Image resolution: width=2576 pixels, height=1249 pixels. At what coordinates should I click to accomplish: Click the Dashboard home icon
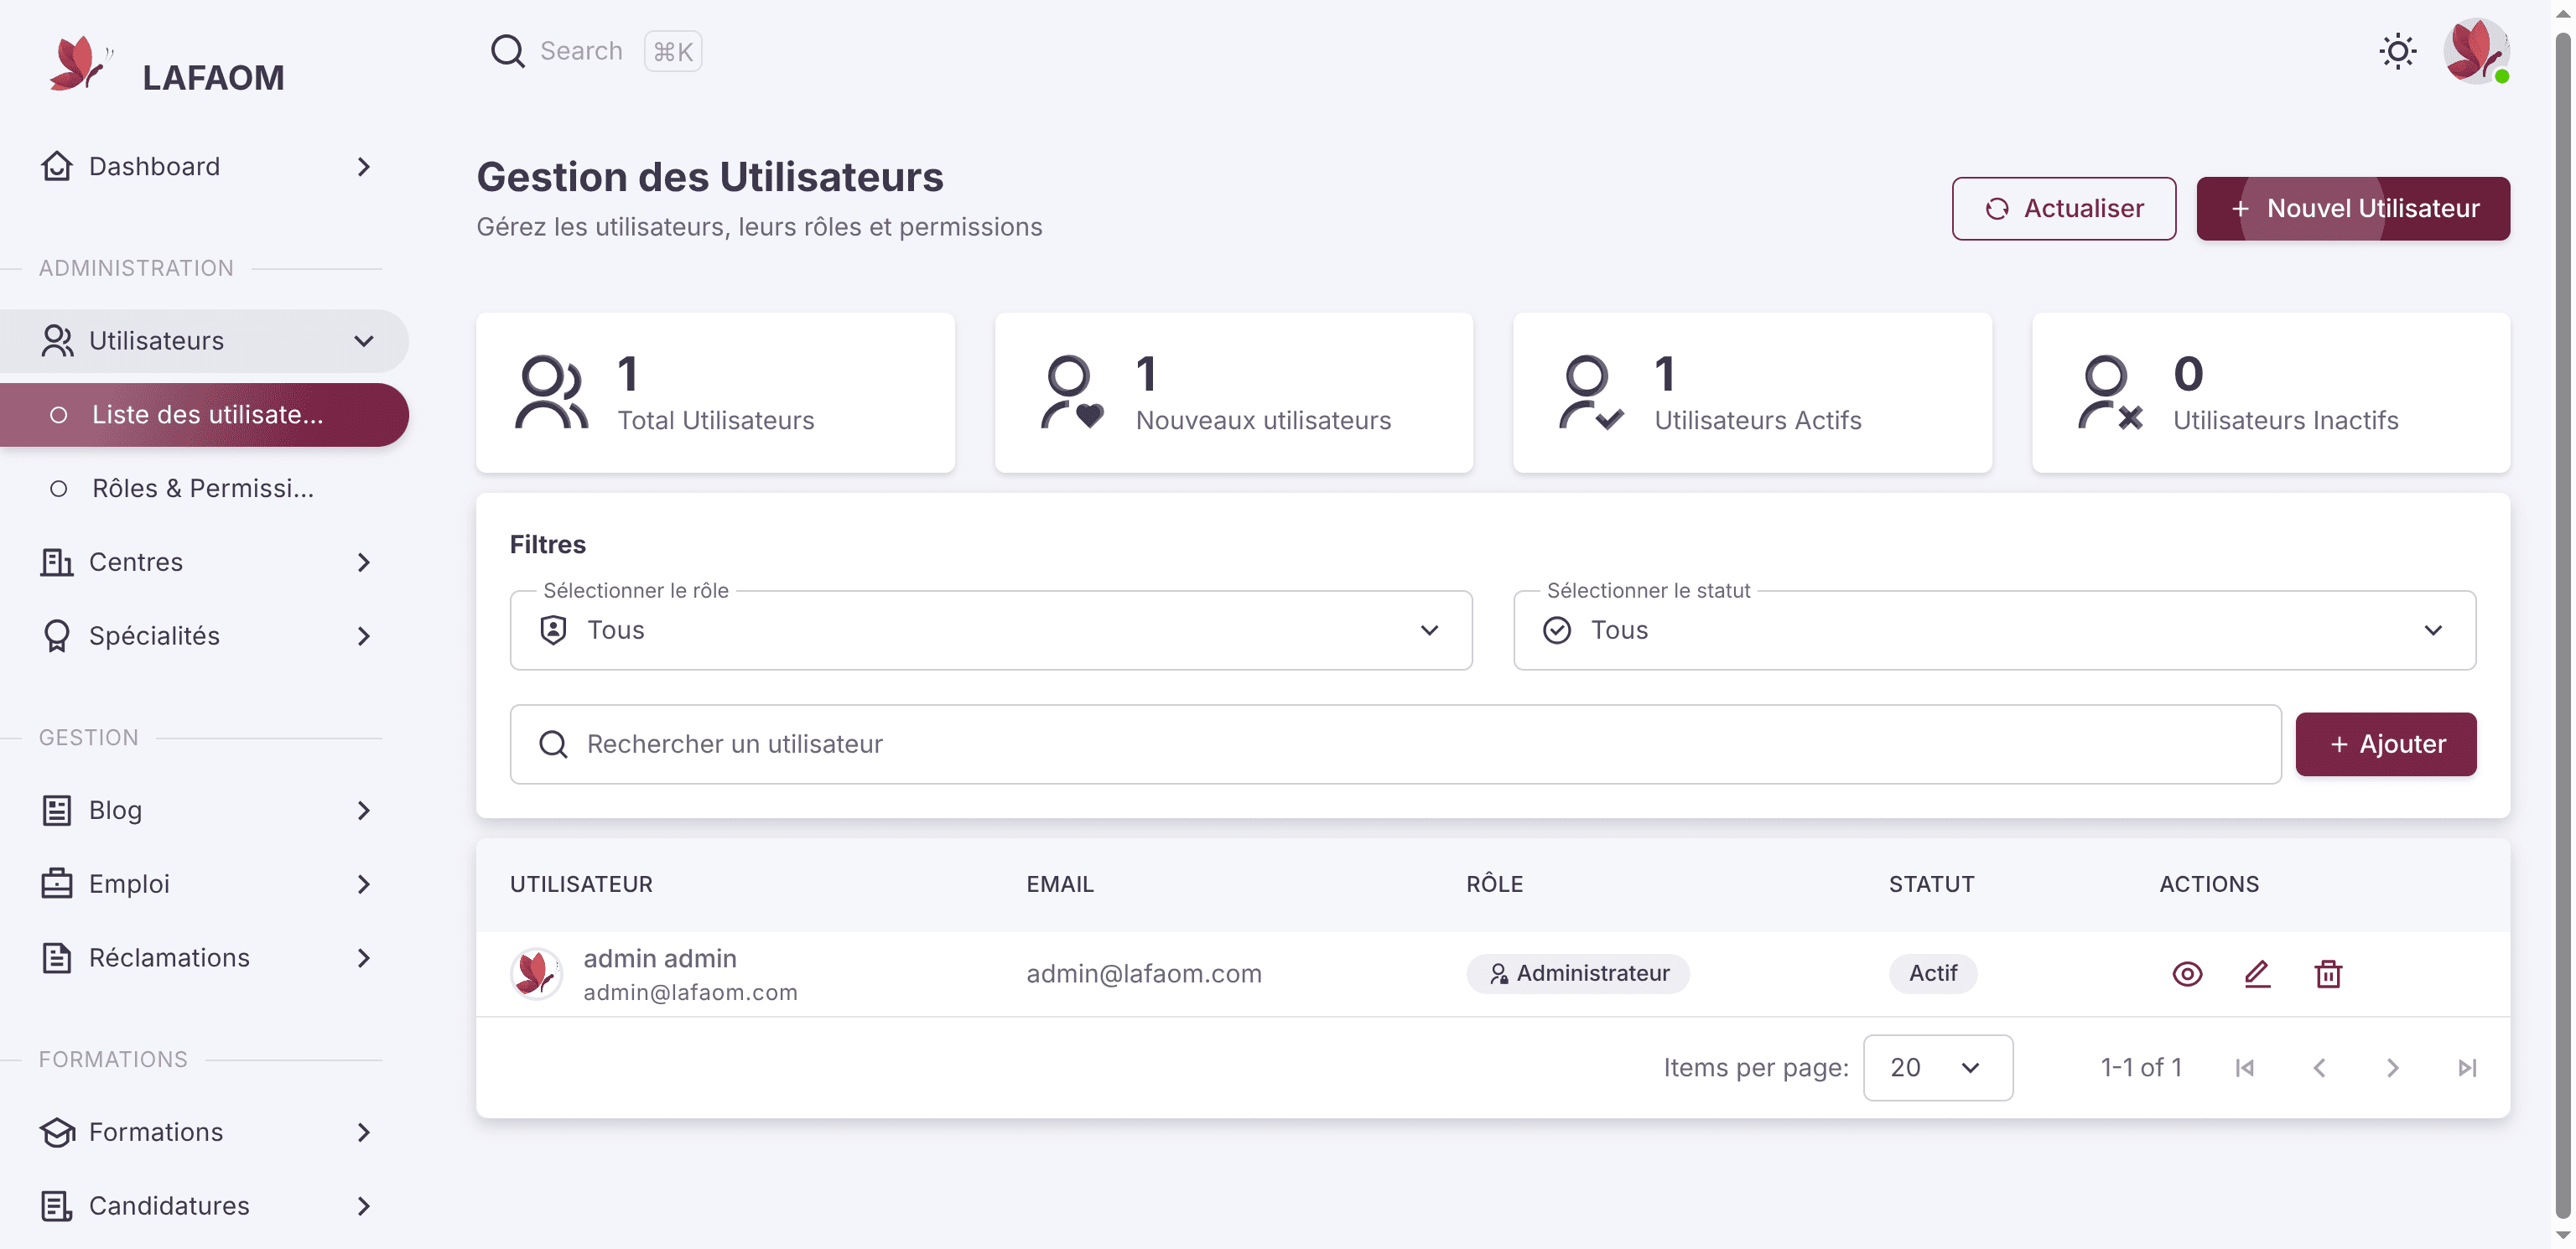click(x=57, y=167)
